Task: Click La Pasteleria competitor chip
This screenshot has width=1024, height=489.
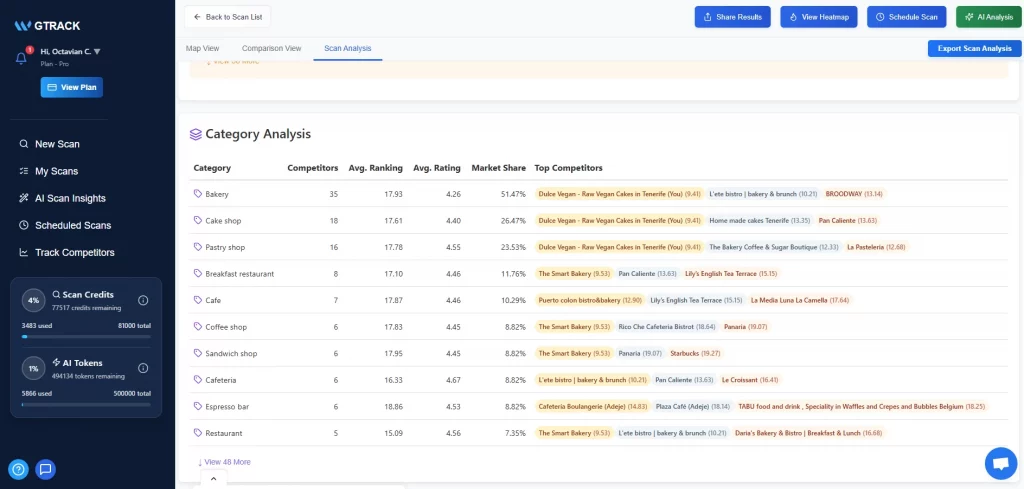Action: point(876,247)
